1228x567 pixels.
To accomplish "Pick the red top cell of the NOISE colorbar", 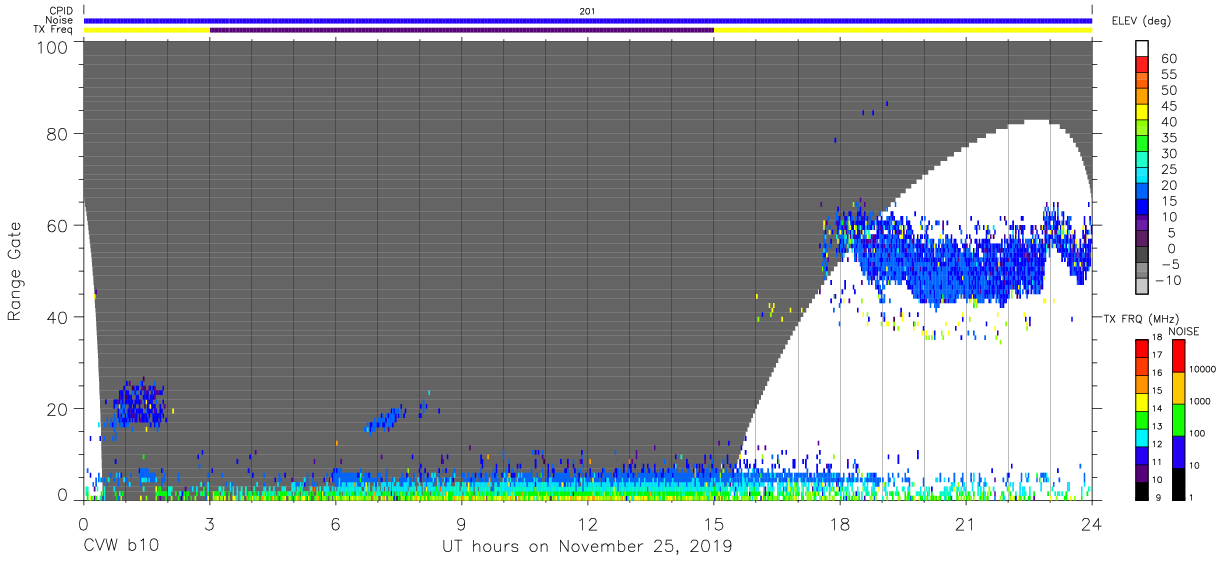I will tap(1177, 356).
